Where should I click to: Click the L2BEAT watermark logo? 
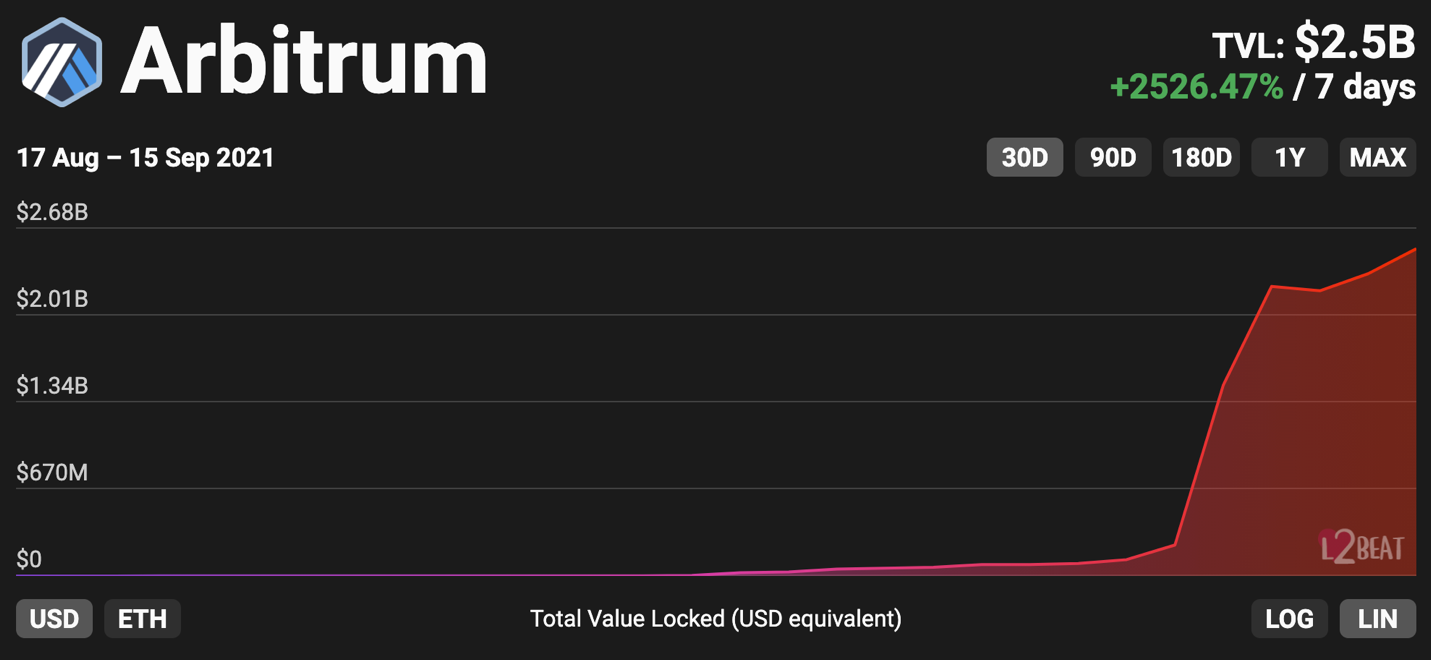point(1361,547)
